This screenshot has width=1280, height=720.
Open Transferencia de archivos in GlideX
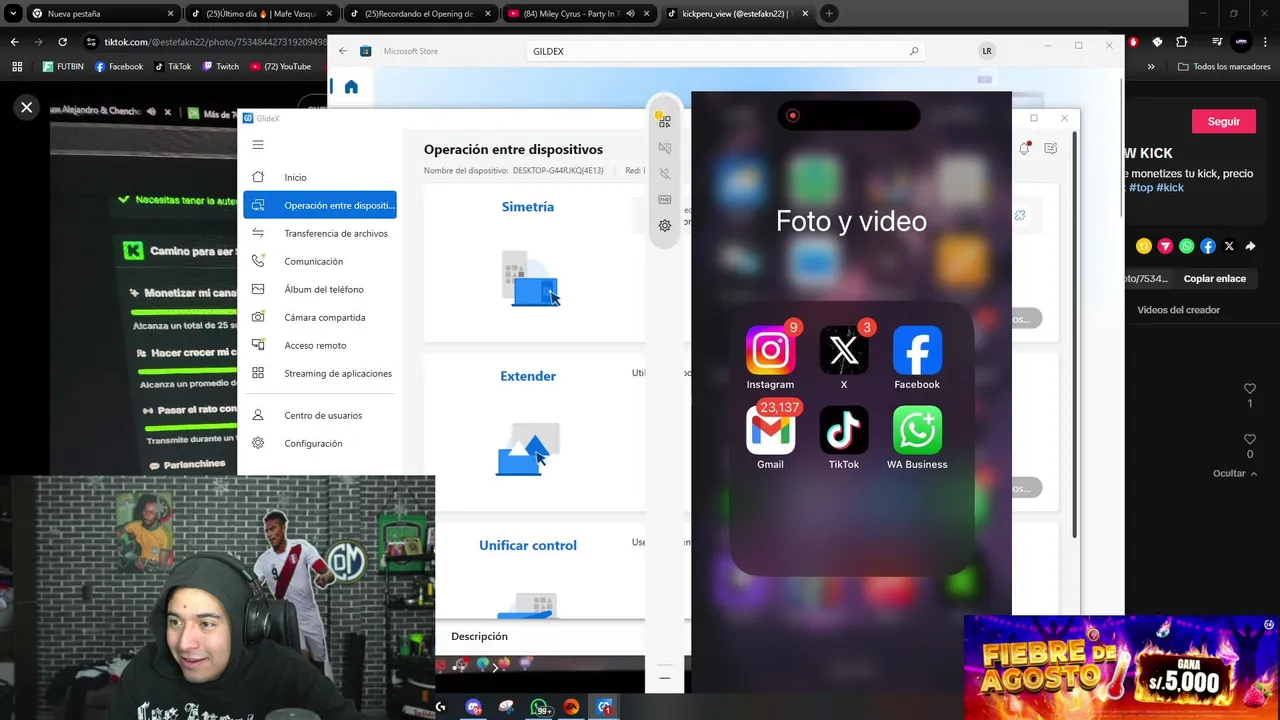click(x=320, y=233)
